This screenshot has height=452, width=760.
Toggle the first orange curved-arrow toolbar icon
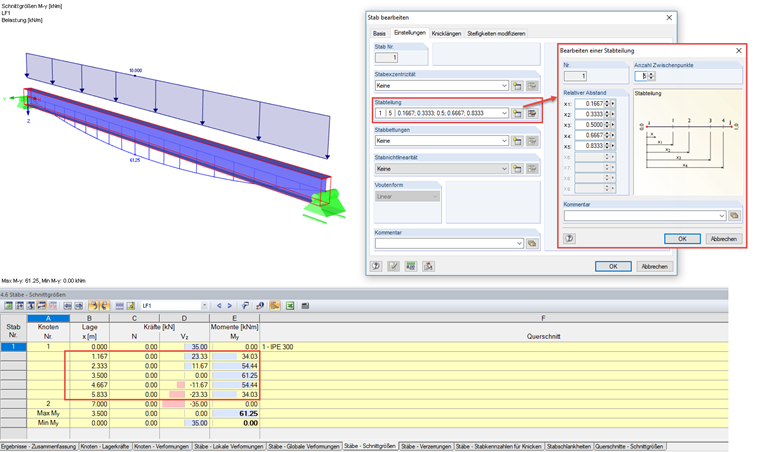click(94, 306)
